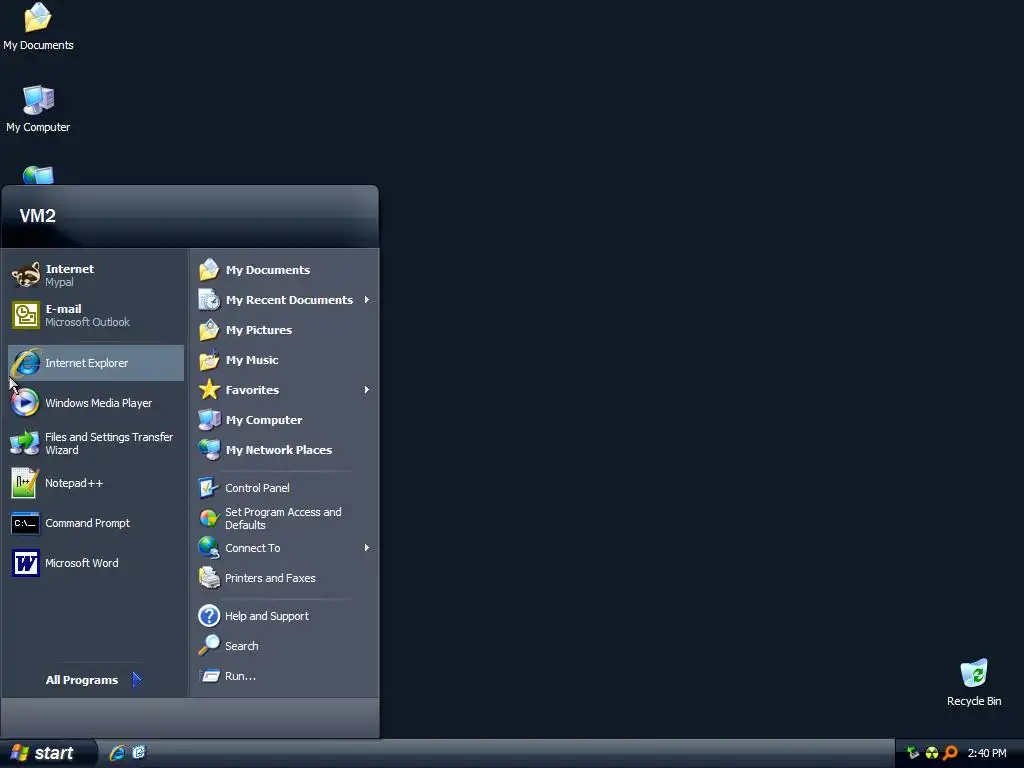
Task: Select My Computer desktop icon
Action: 38,109
